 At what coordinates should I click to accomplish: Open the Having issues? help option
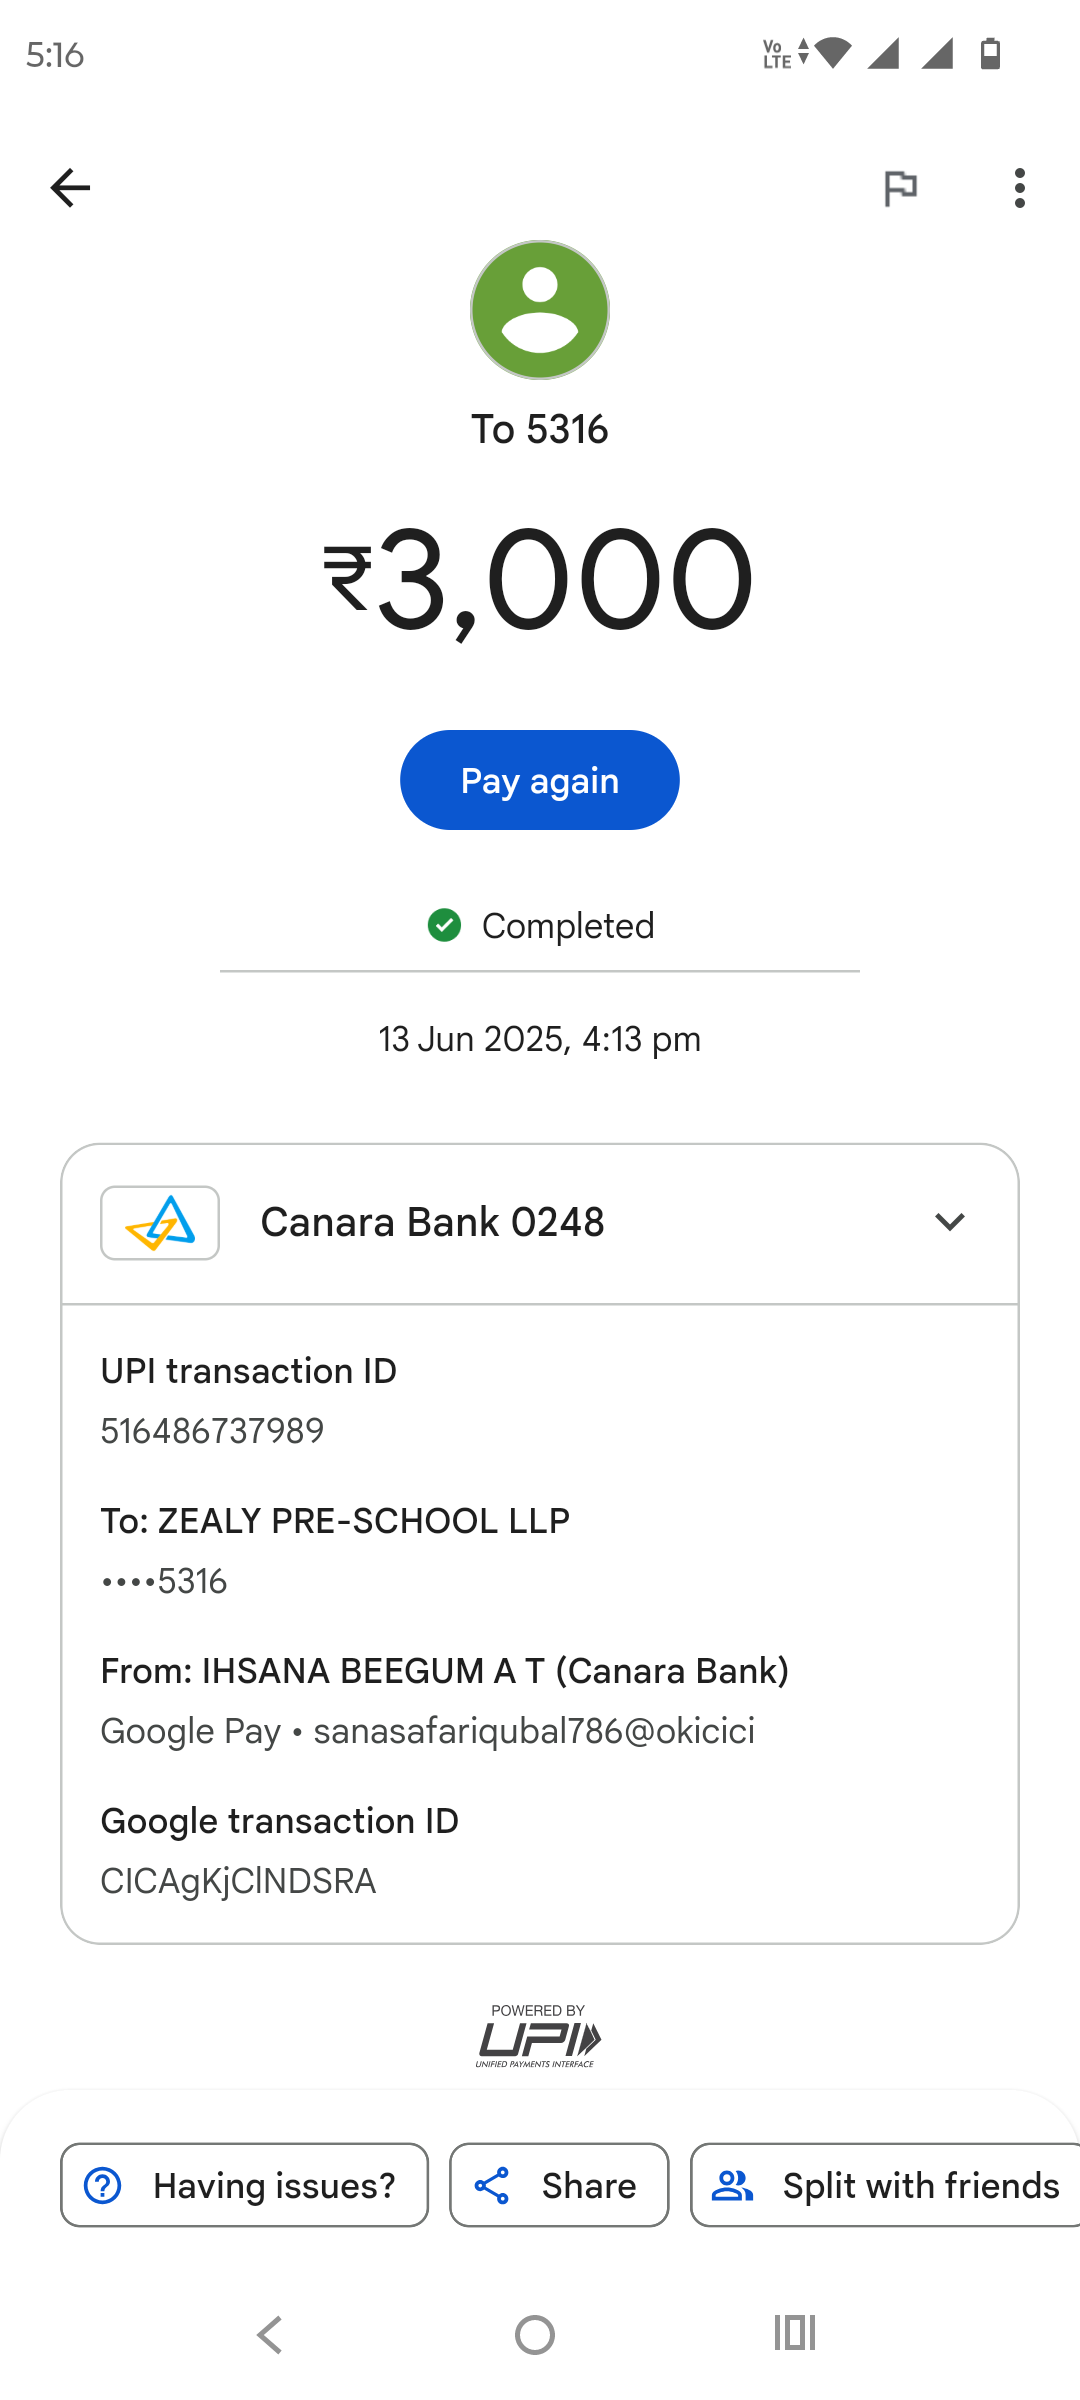click(244, 2185)
